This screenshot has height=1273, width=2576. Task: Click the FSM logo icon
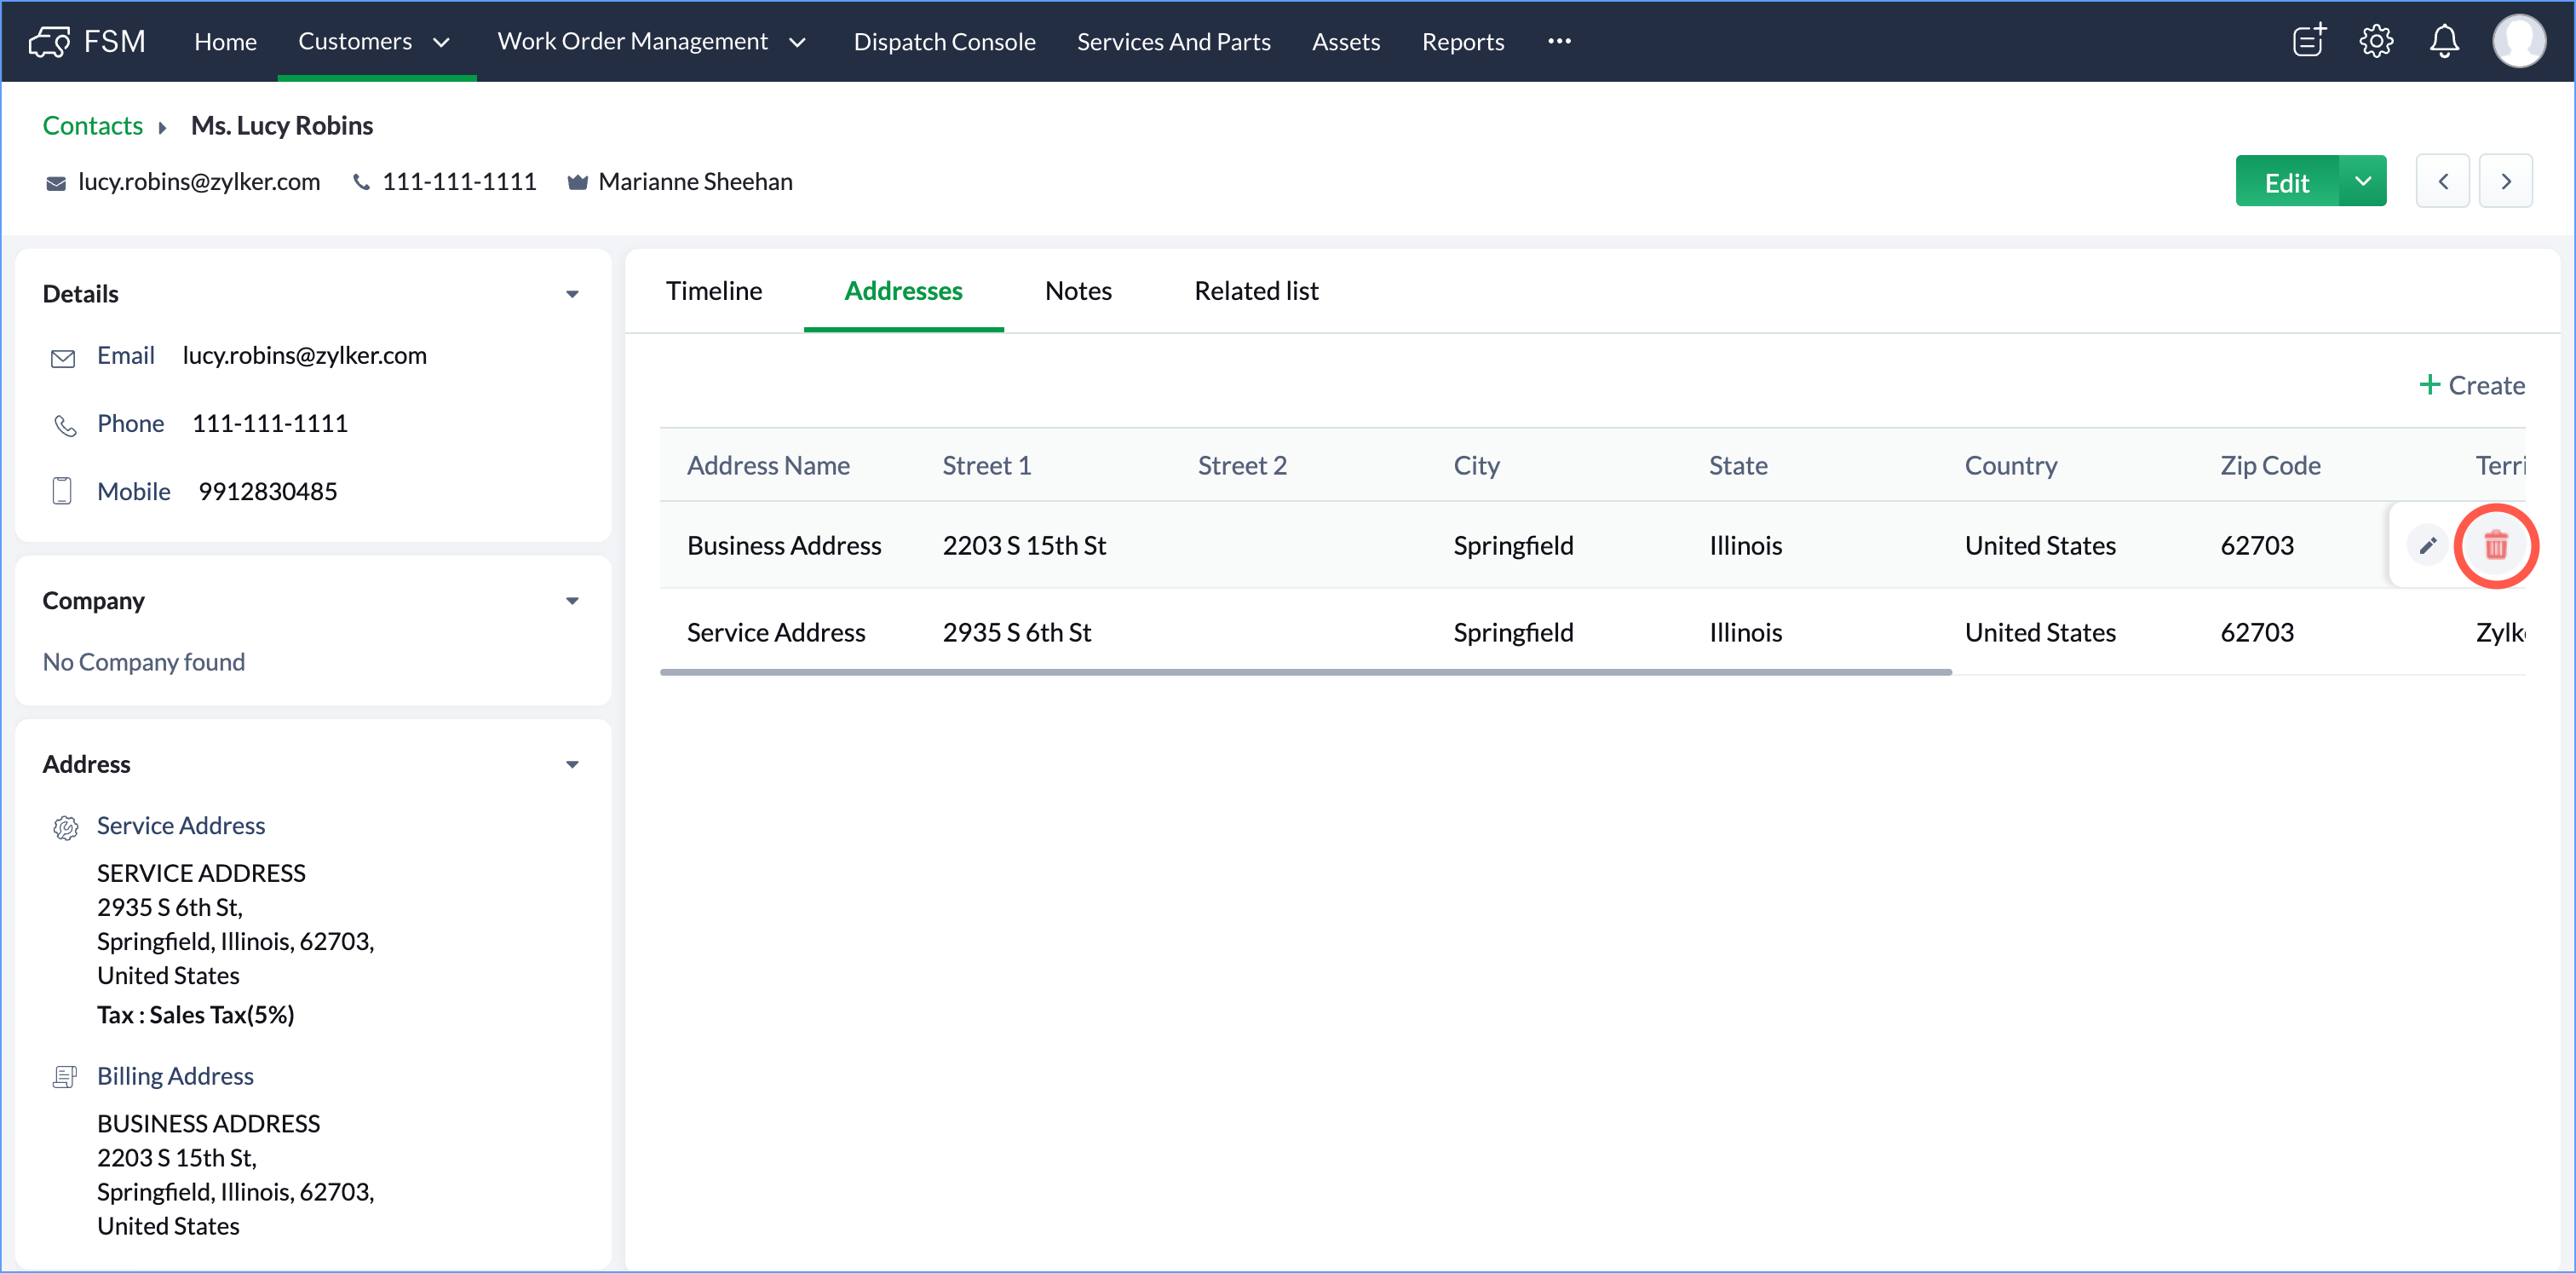48,41
